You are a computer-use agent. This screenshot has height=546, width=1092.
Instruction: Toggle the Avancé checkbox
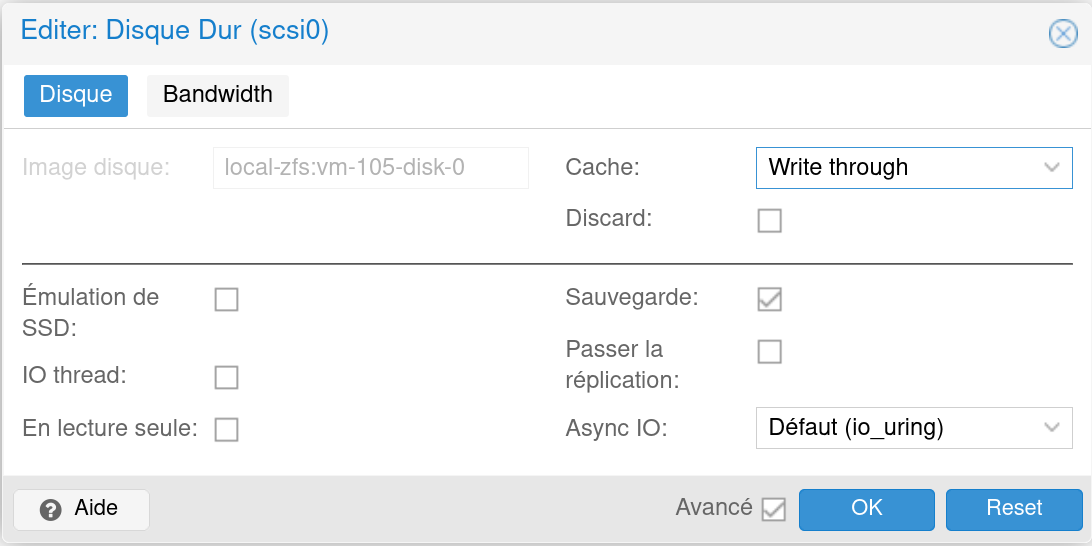(x=774, y=510)
